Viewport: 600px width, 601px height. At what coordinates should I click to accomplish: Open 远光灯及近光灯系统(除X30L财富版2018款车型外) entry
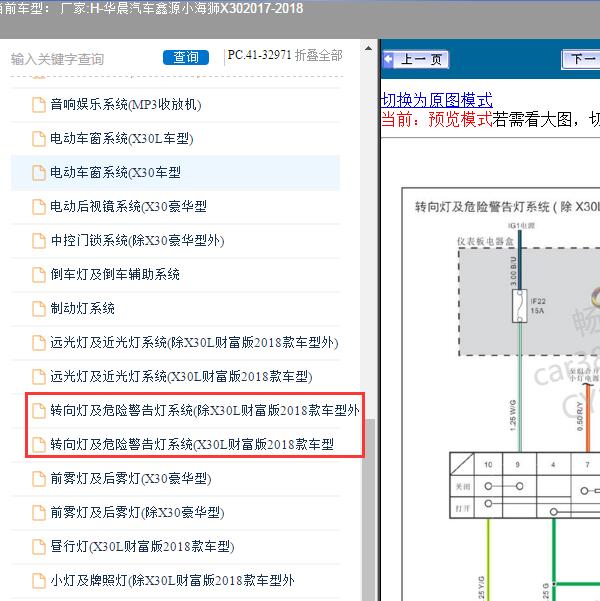tap(194, 343)
